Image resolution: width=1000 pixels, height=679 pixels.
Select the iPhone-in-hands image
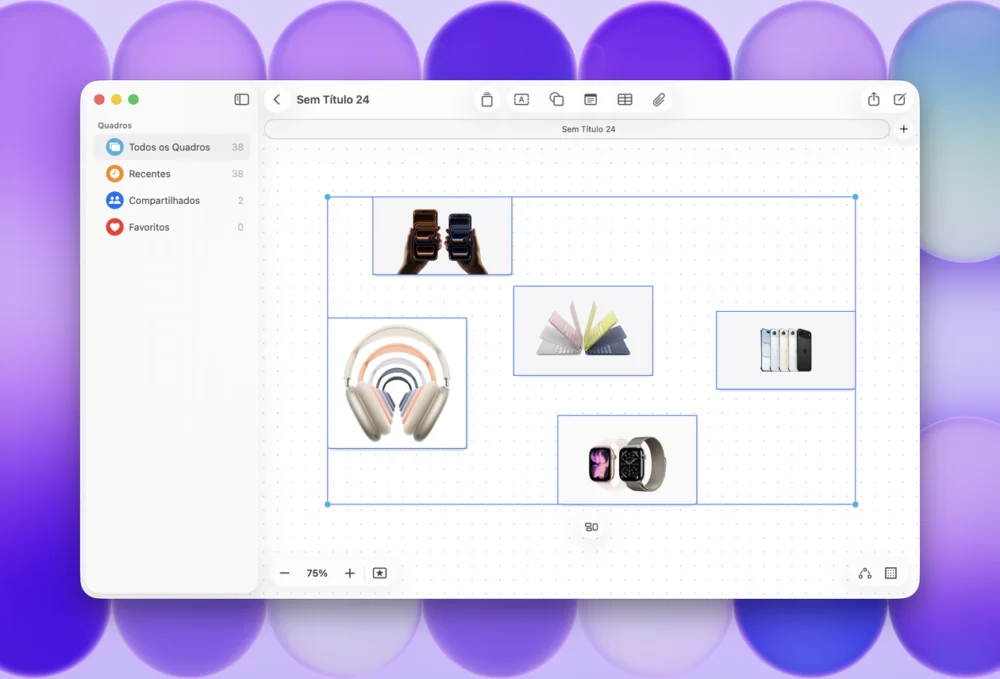coord(442,236)
